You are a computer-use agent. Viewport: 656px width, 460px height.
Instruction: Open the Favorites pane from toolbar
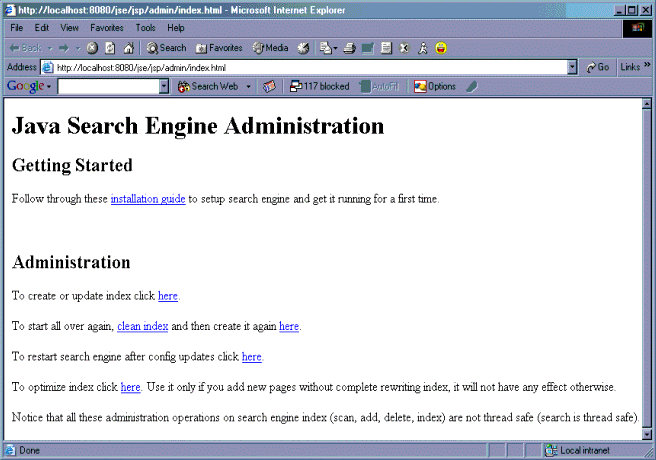tap(219, 48)
